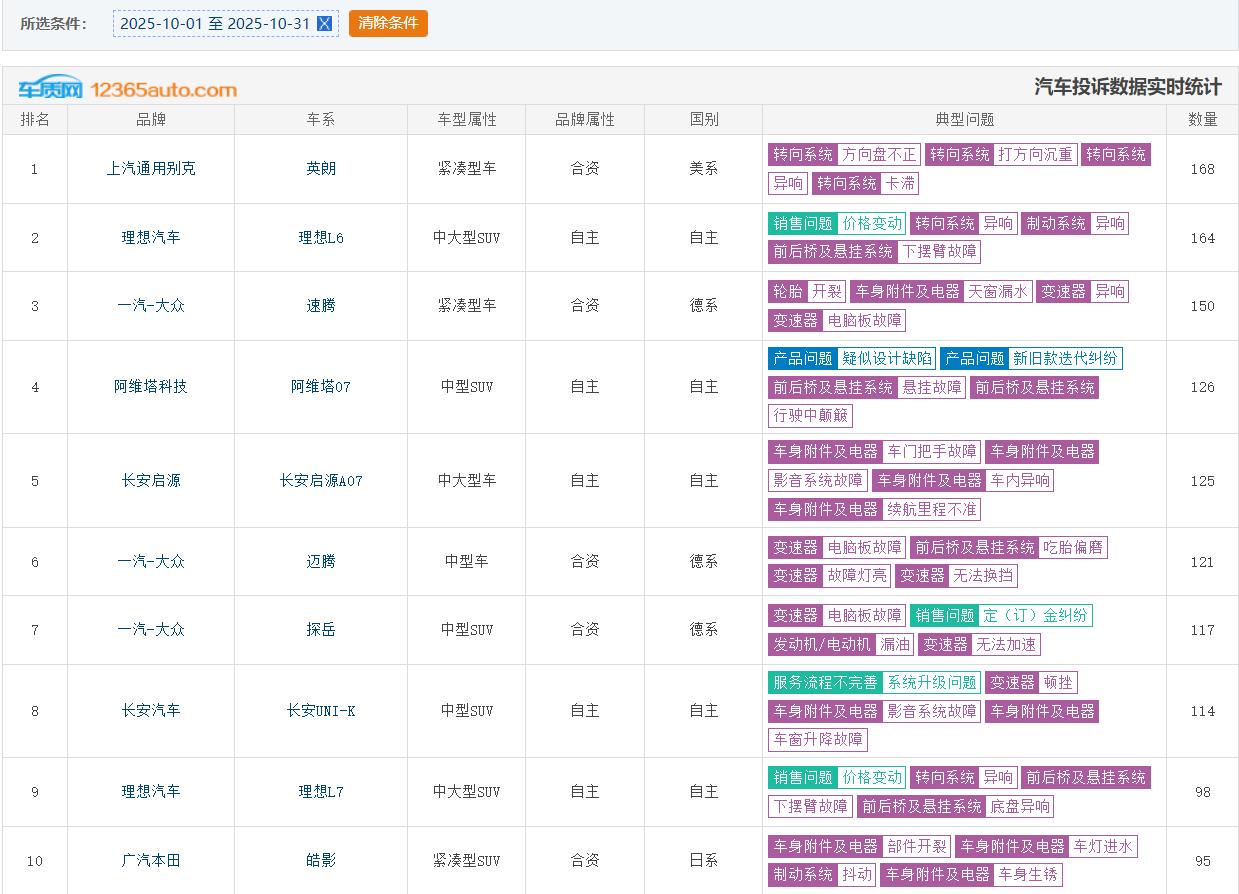
Task: Open the 英朗 car series link
Action: [x=321, y=169]
